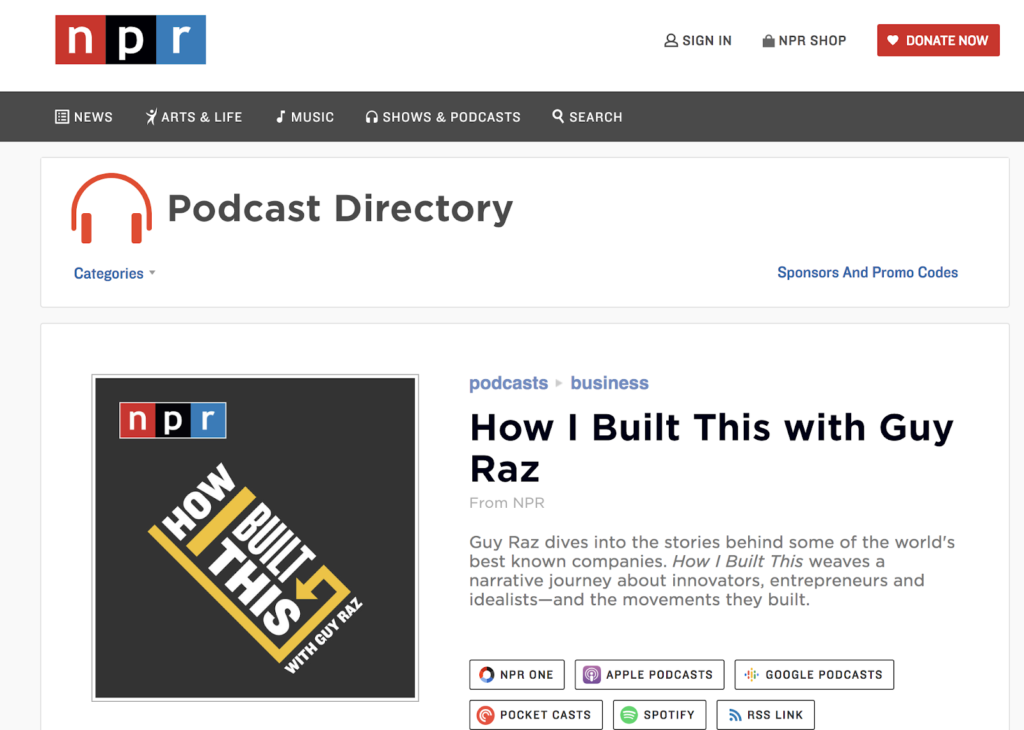The height and width of the screenshot is (730, 1024).
Task: Select News in the navigation bar
Action: click(x=84, y=116)
